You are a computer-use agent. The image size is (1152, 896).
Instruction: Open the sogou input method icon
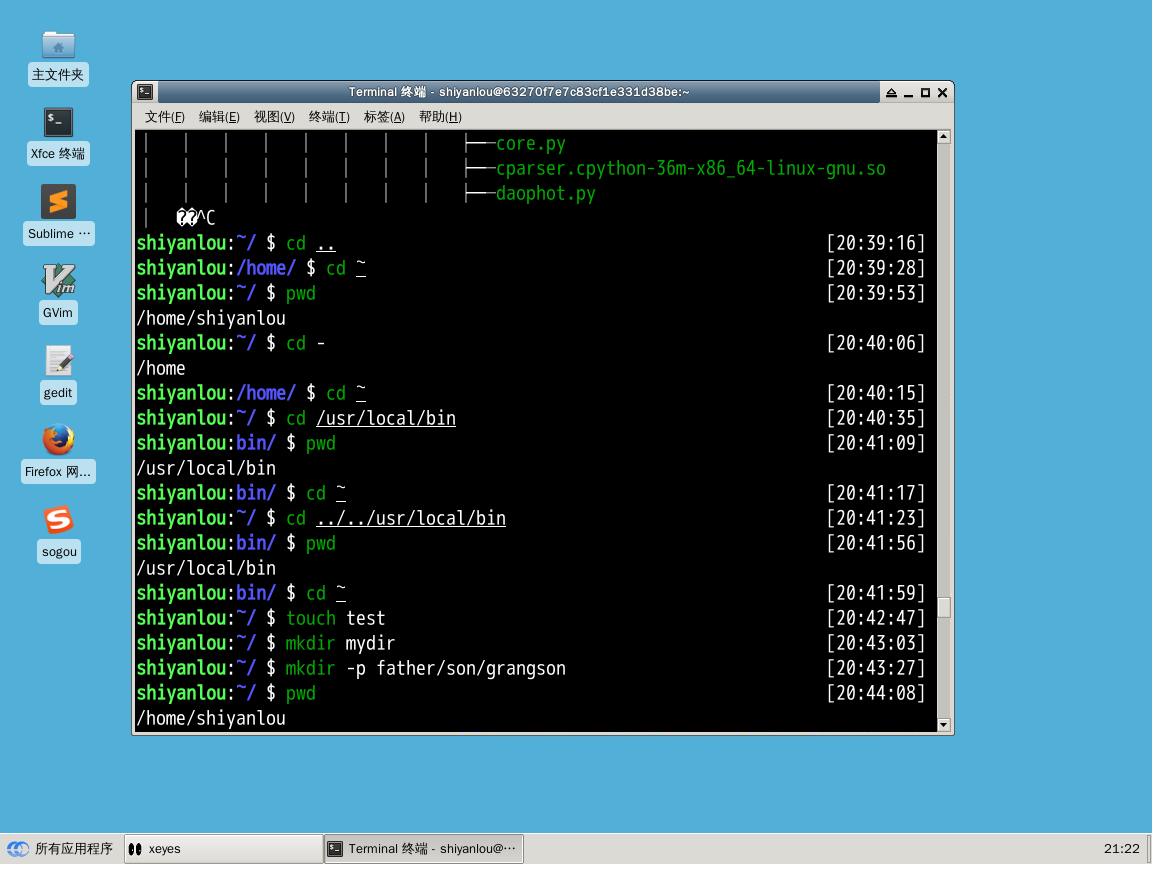point(58,520)
